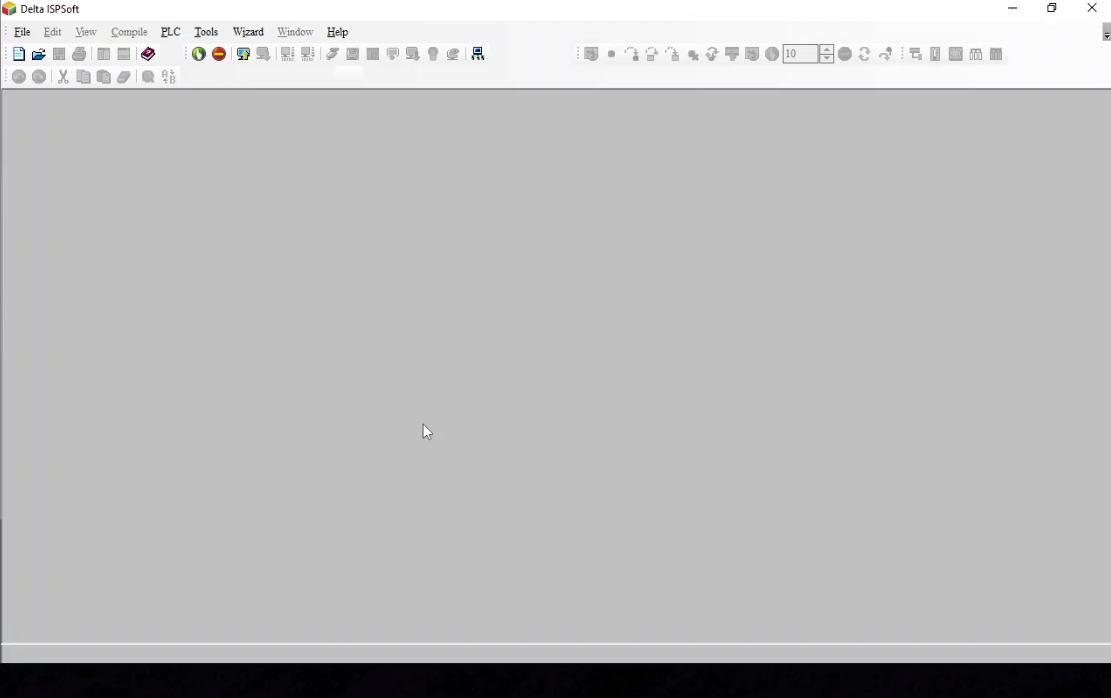This screenshot has width=1111, height=698.
Task: Open the File menu
Action: click(x=22, y=32)
